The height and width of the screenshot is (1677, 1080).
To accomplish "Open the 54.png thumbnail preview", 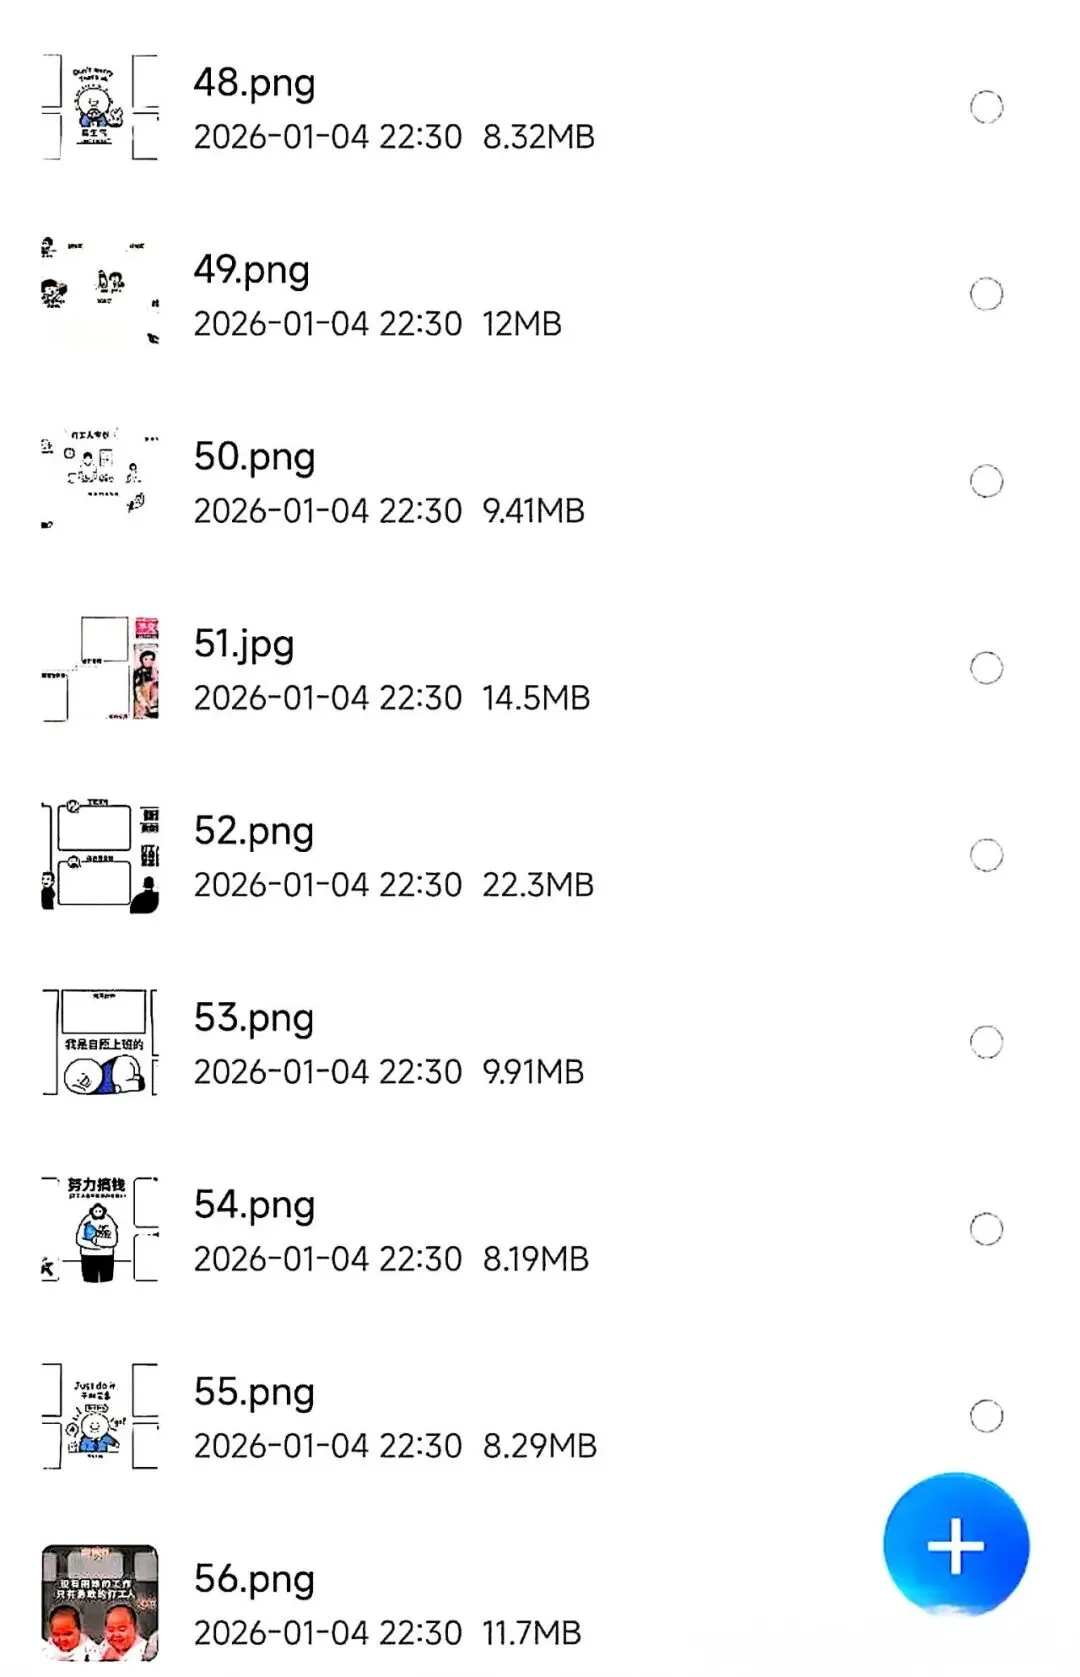I will (100, 1229).
